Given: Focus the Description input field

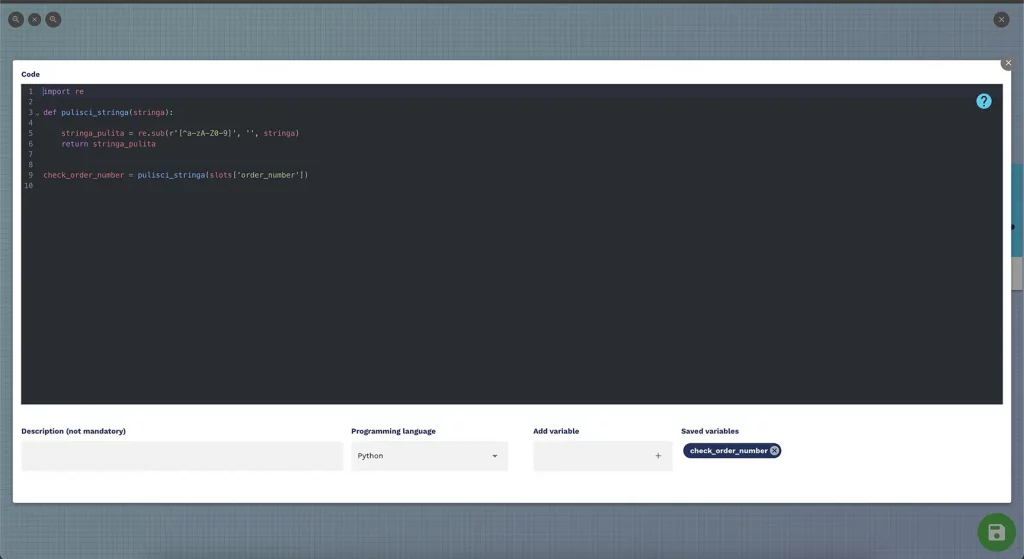Looking at the screenshot, I should coord(182,456).
